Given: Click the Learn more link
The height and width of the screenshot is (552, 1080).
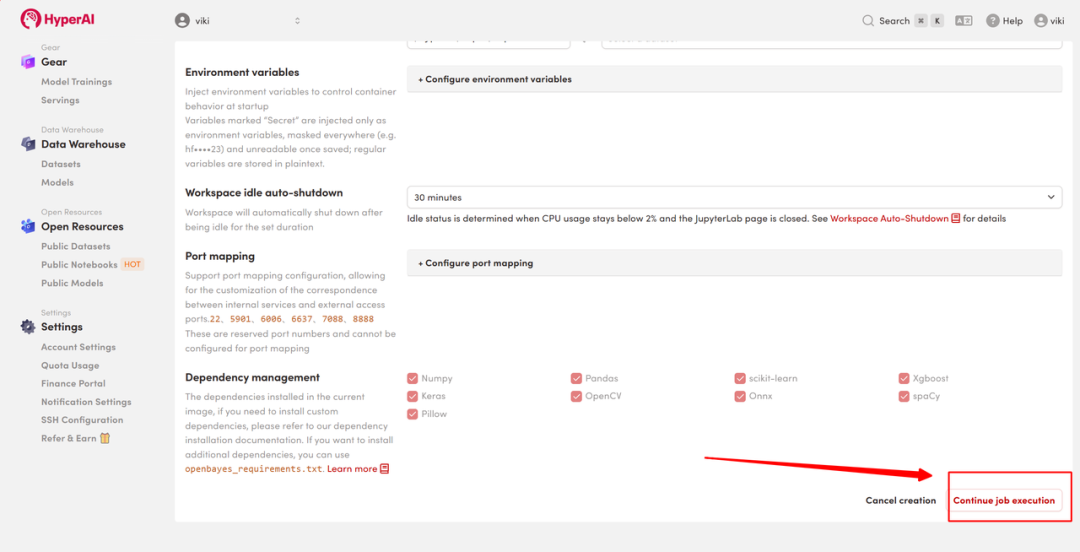Looking at the screenshot, I should [x=352, y=469].
